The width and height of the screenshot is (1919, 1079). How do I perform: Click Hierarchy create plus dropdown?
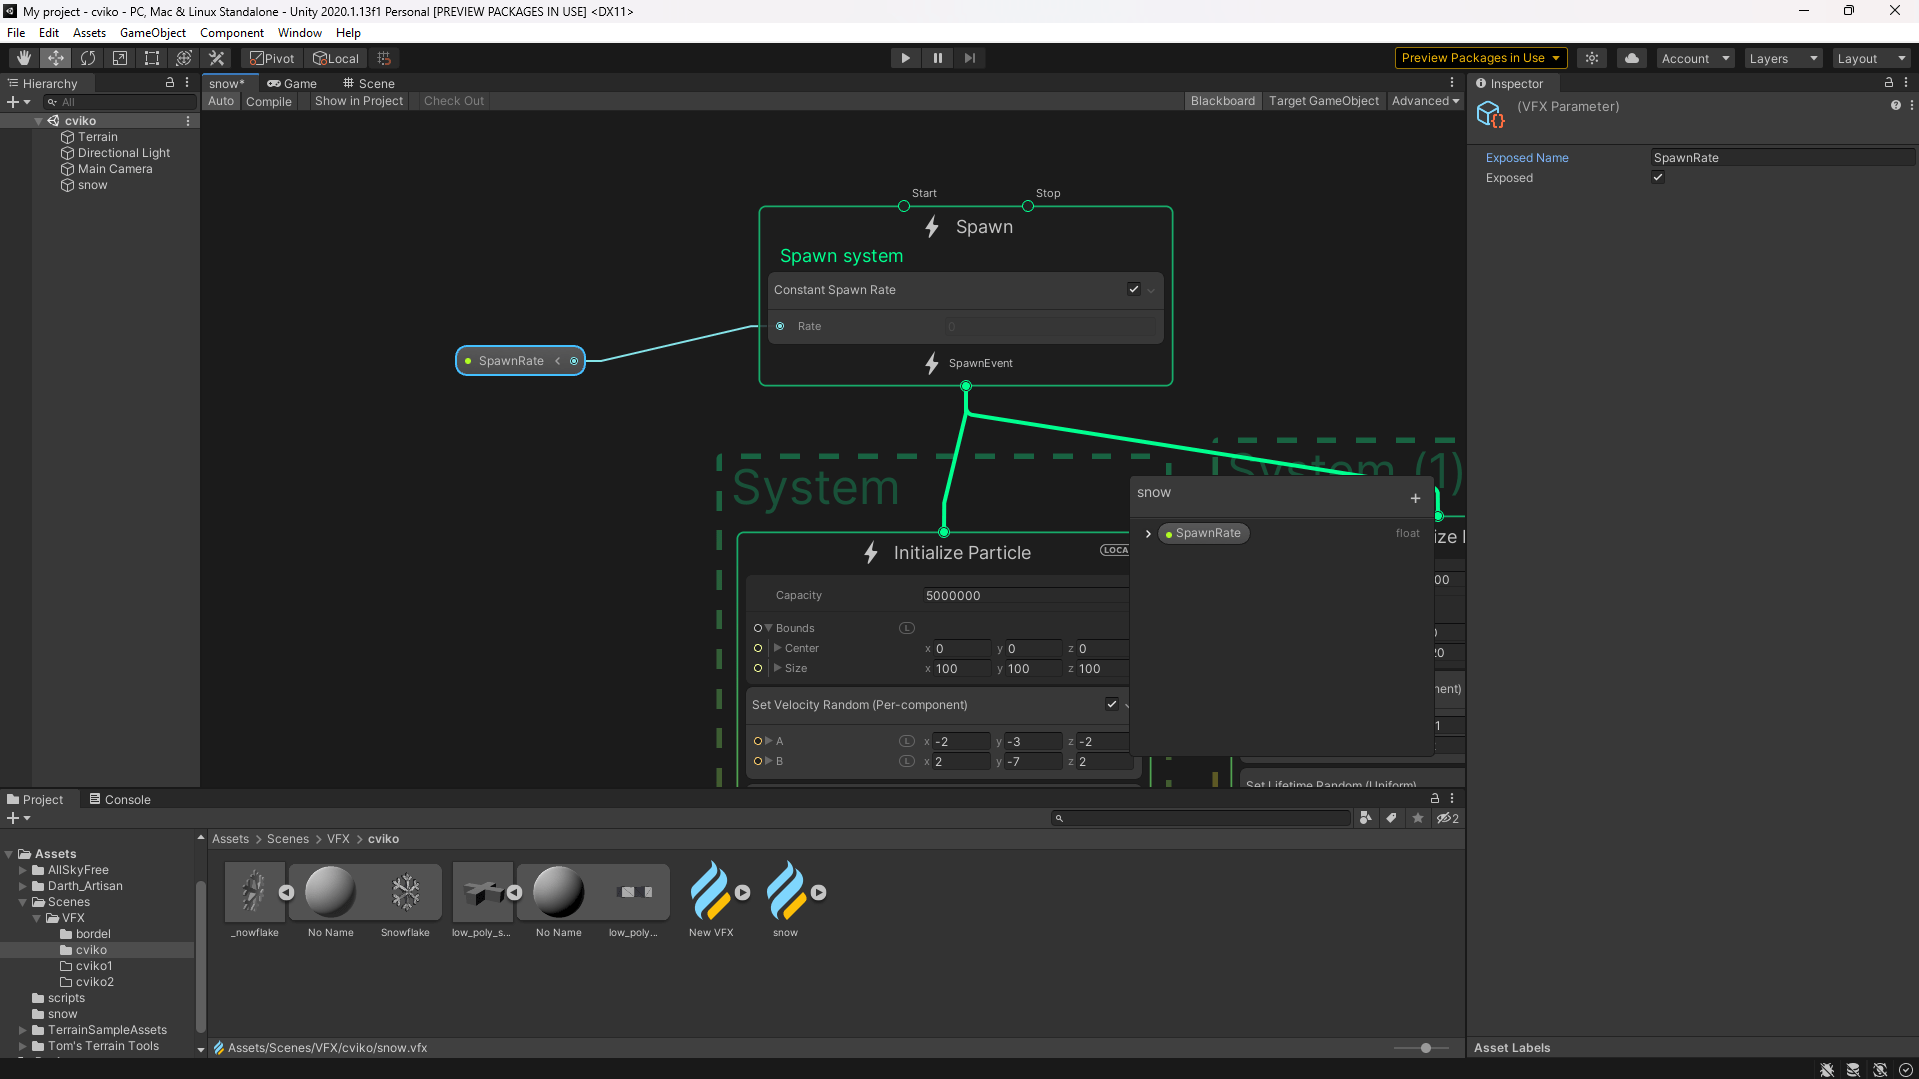click(x=19, y=101)
